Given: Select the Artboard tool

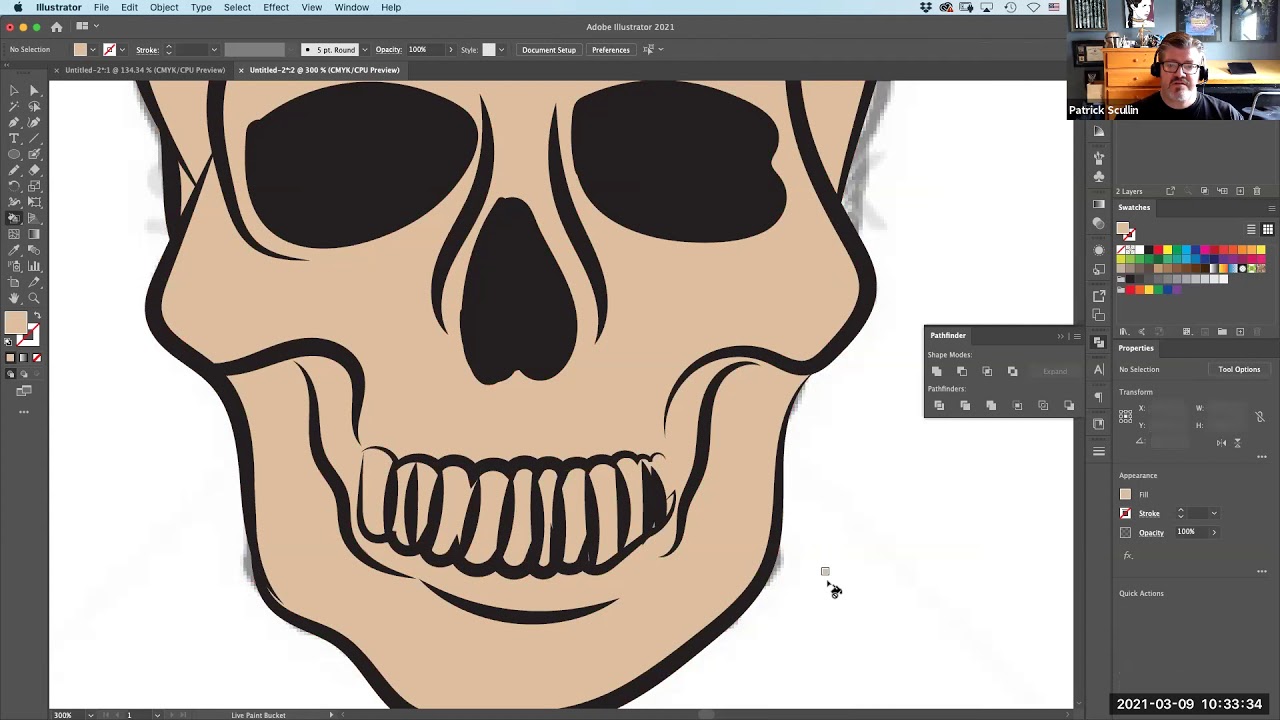Looking at the screenshot, I should 14,282.
